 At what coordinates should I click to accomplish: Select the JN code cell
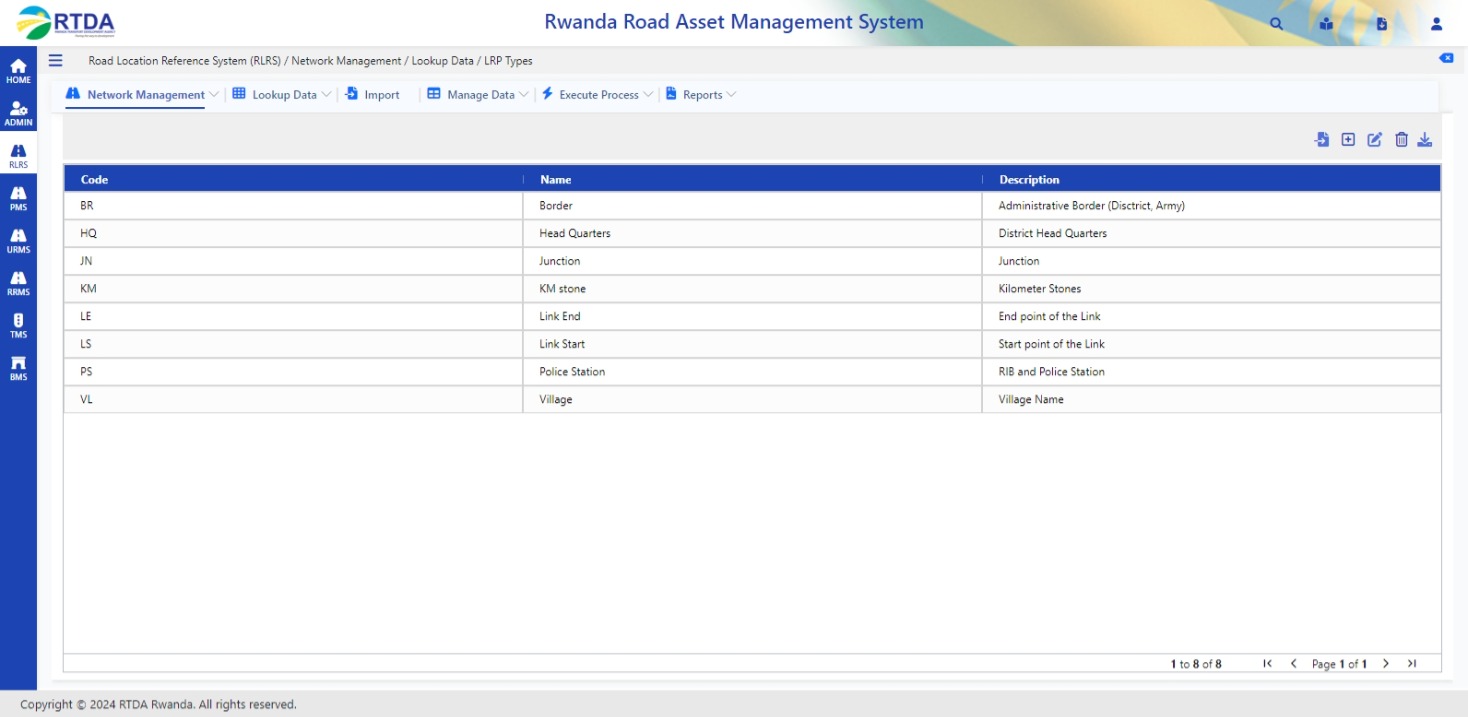point(293,261)
